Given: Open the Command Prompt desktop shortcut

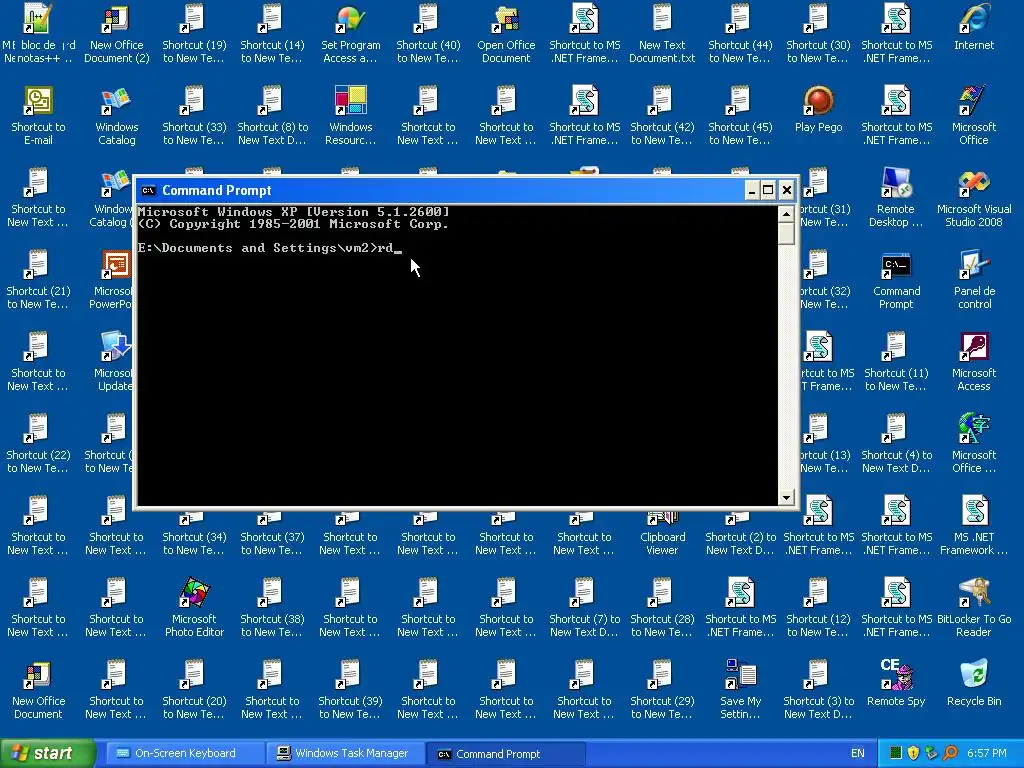Looking at the screenshot, I should pyautogui.click(x=896, y=280).
